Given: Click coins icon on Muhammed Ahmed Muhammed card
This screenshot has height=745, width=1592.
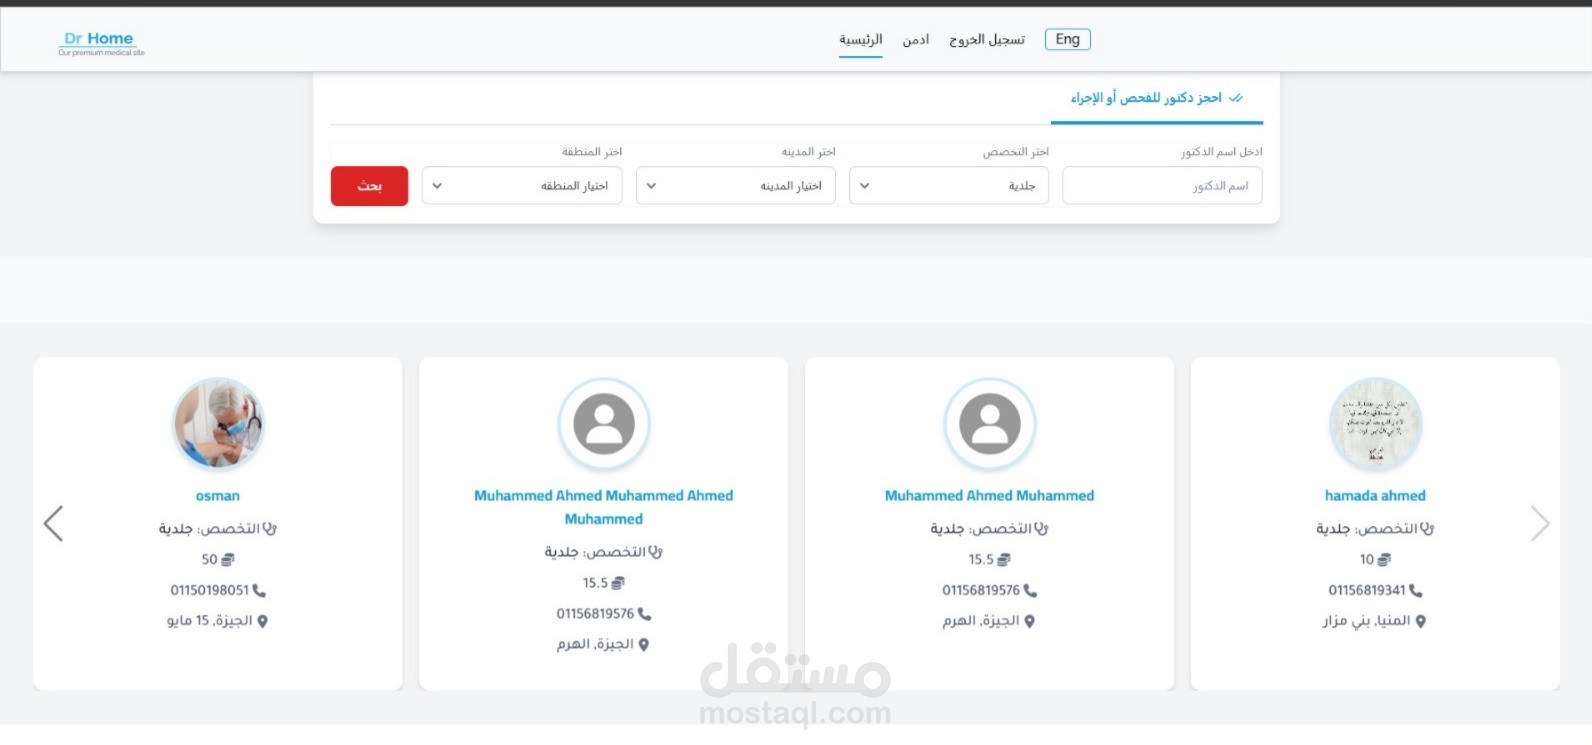Looking at the screenshot, I should coord(1004,560).
